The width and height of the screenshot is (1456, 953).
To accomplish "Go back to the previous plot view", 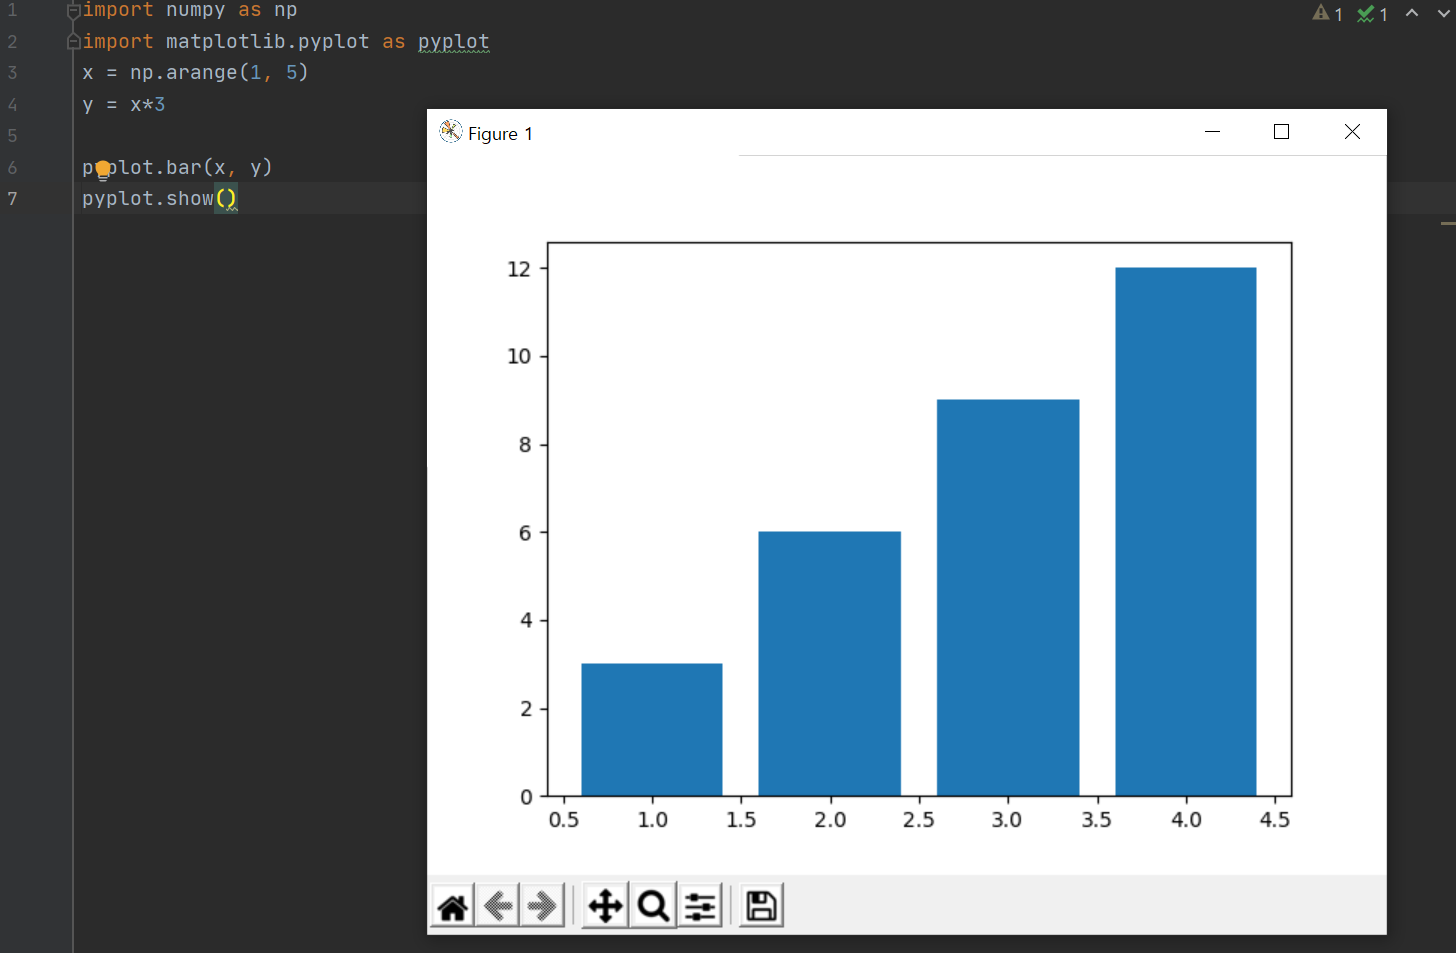I will [x=498, y=907].
